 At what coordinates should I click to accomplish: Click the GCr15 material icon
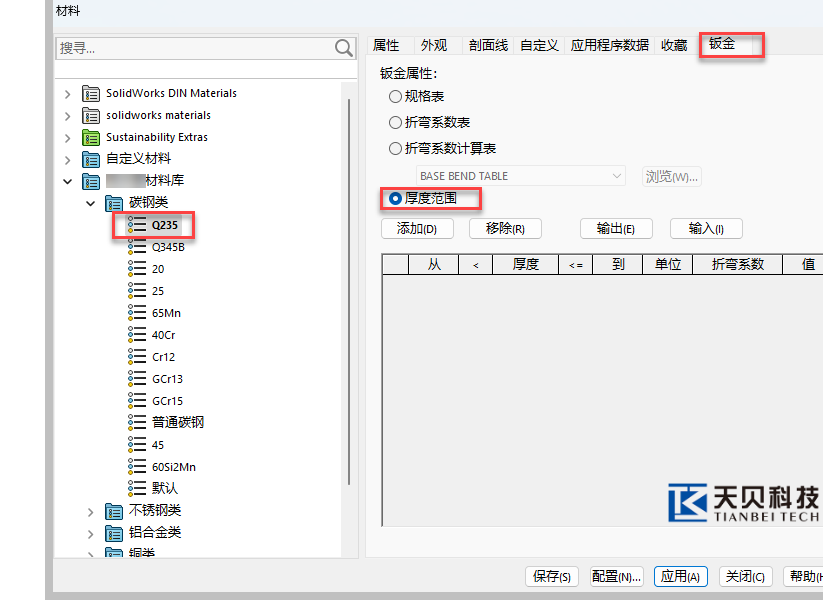[x=137, y=401]
